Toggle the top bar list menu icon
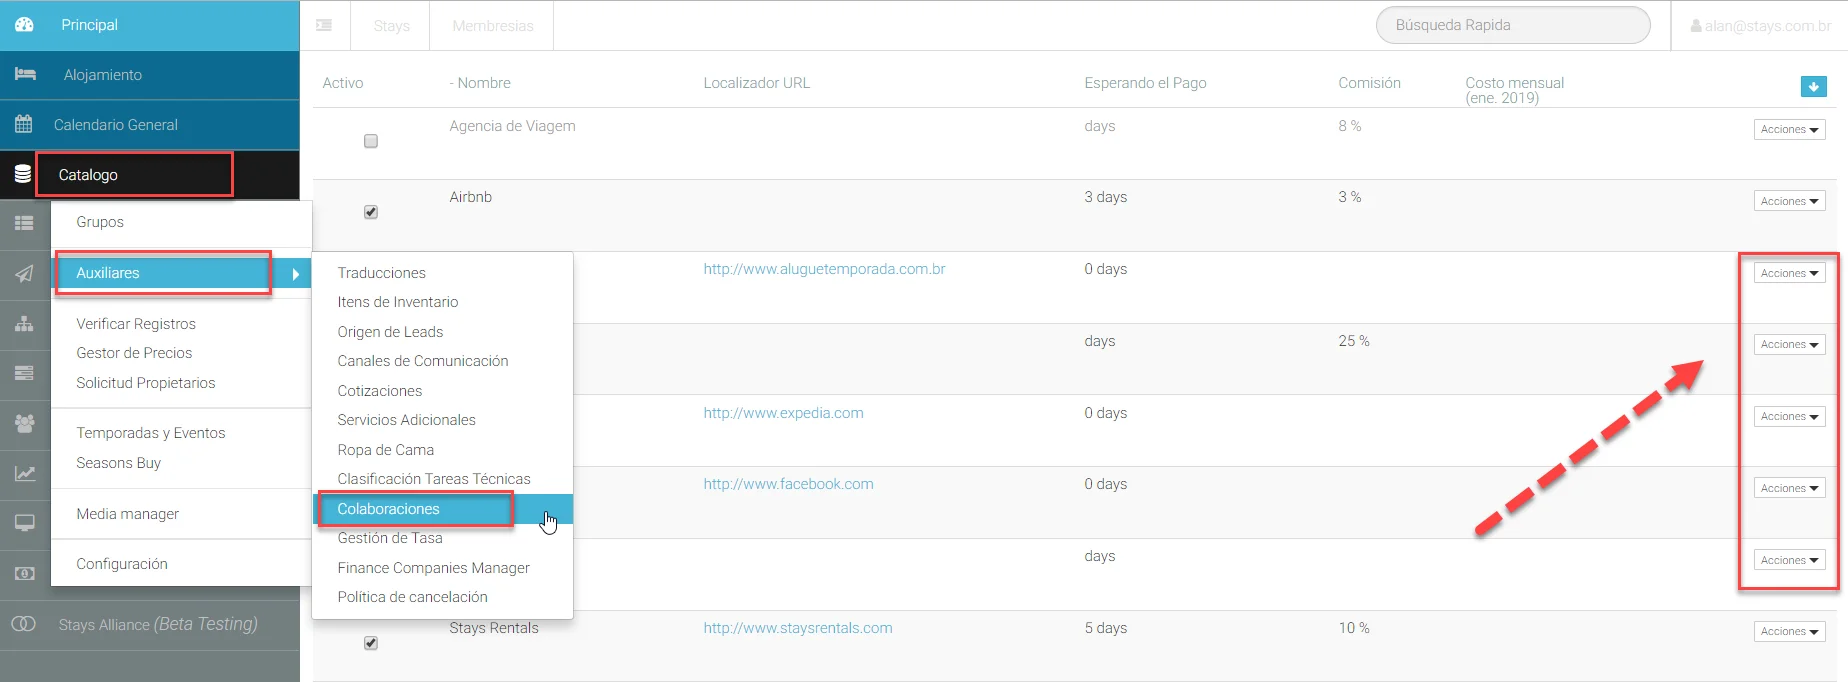The height and width of the screenshot is (682, 1848). [x=324, y=25]
